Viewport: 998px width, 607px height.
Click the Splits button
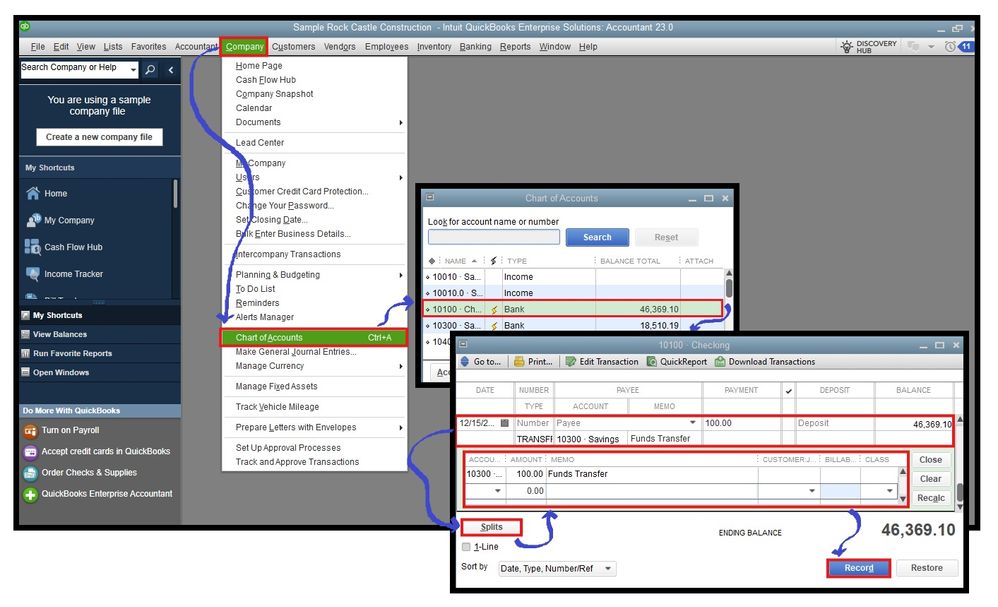pos(491,527)
